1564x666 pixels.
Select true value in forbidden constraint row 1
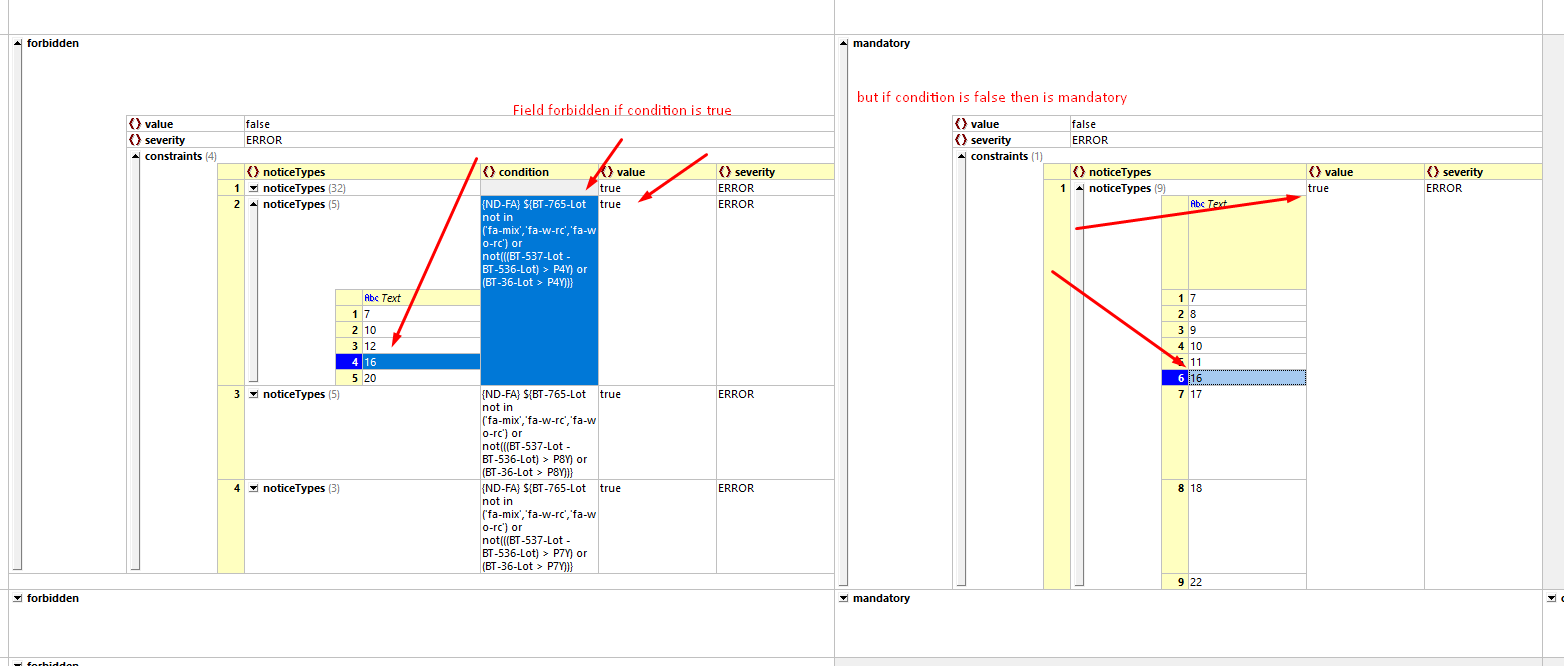tap(657, 188)
